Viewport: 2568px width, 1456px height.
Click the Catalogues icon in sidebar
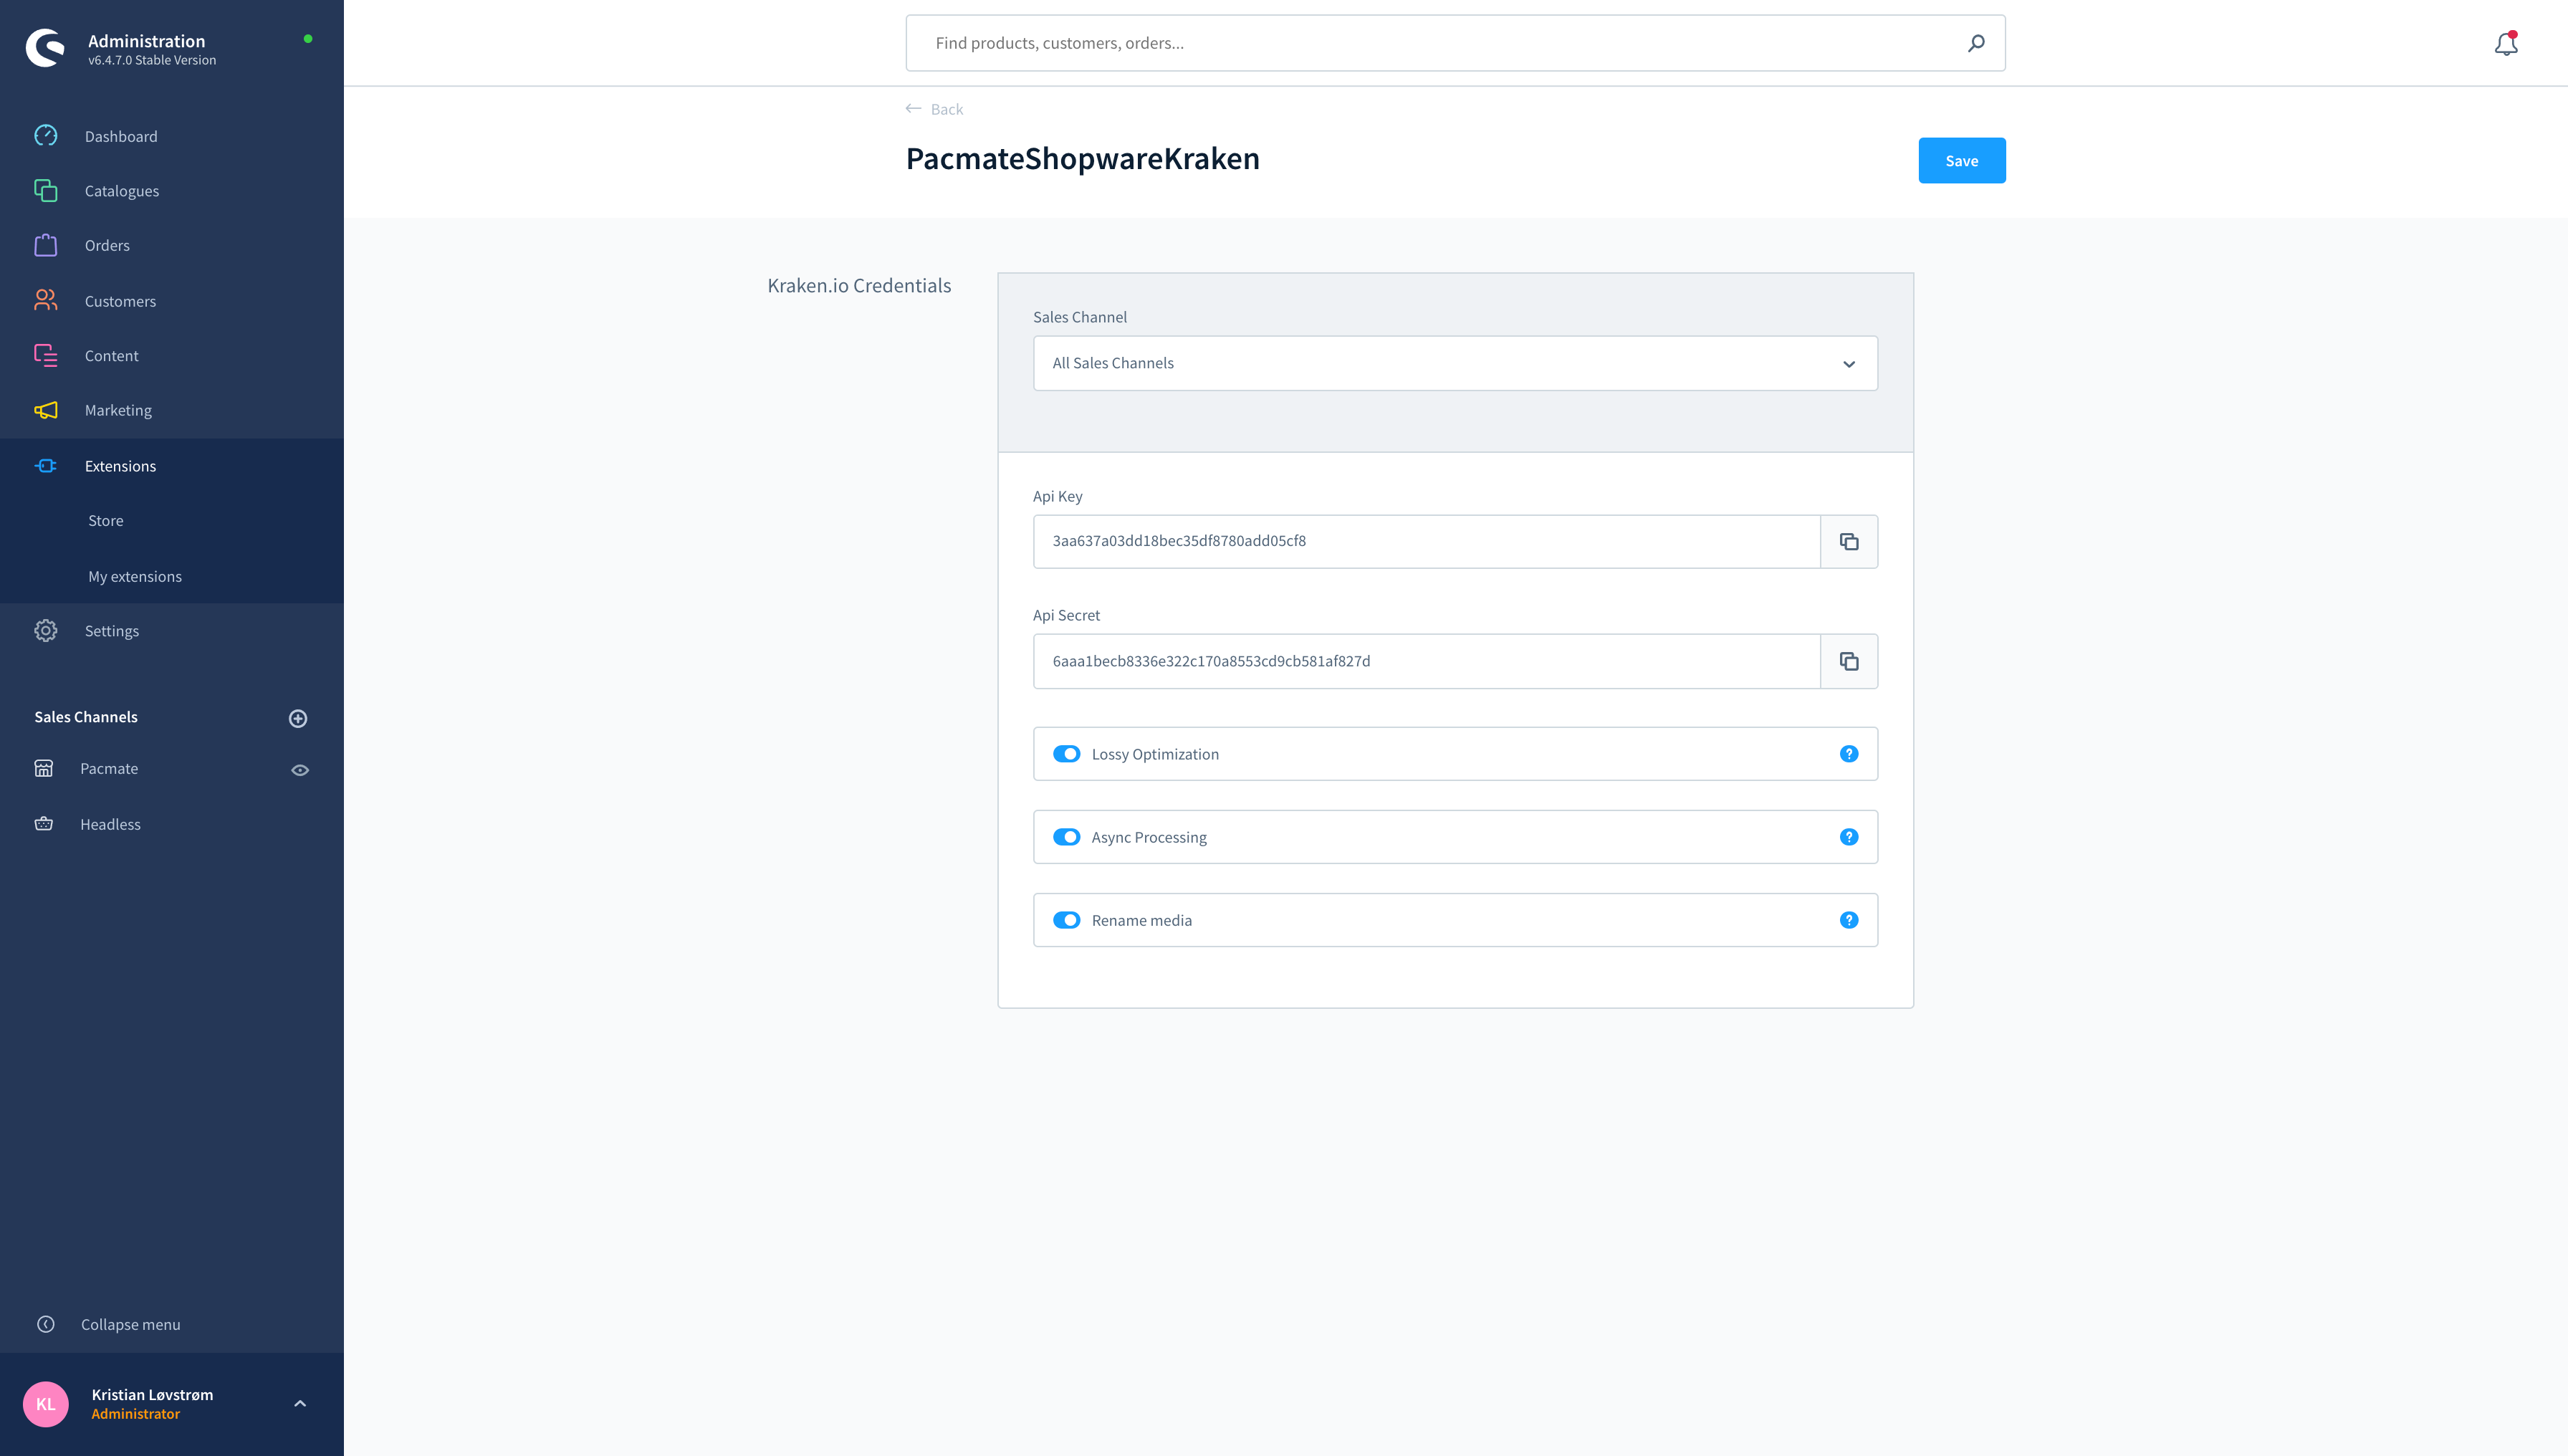[x=46, y=190]
